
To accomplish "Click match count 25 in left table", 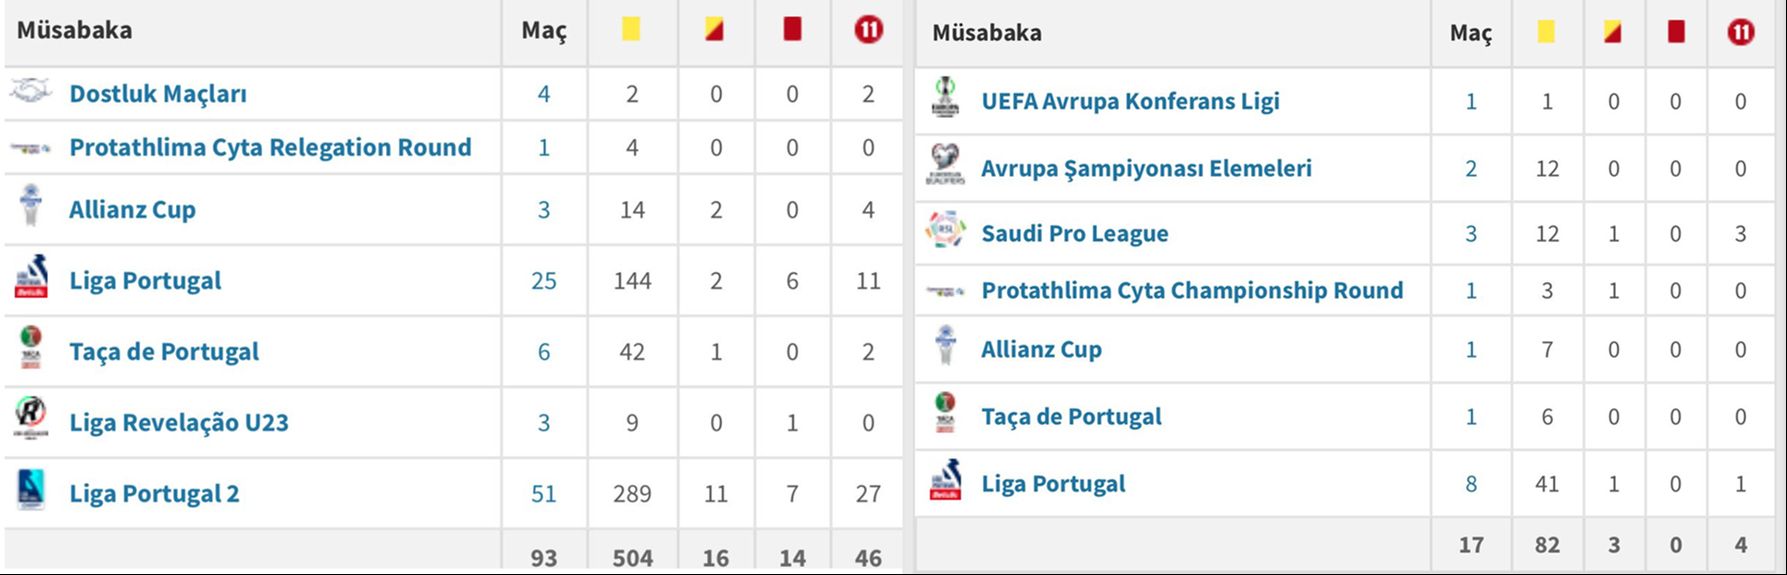I will pos(543,281).
